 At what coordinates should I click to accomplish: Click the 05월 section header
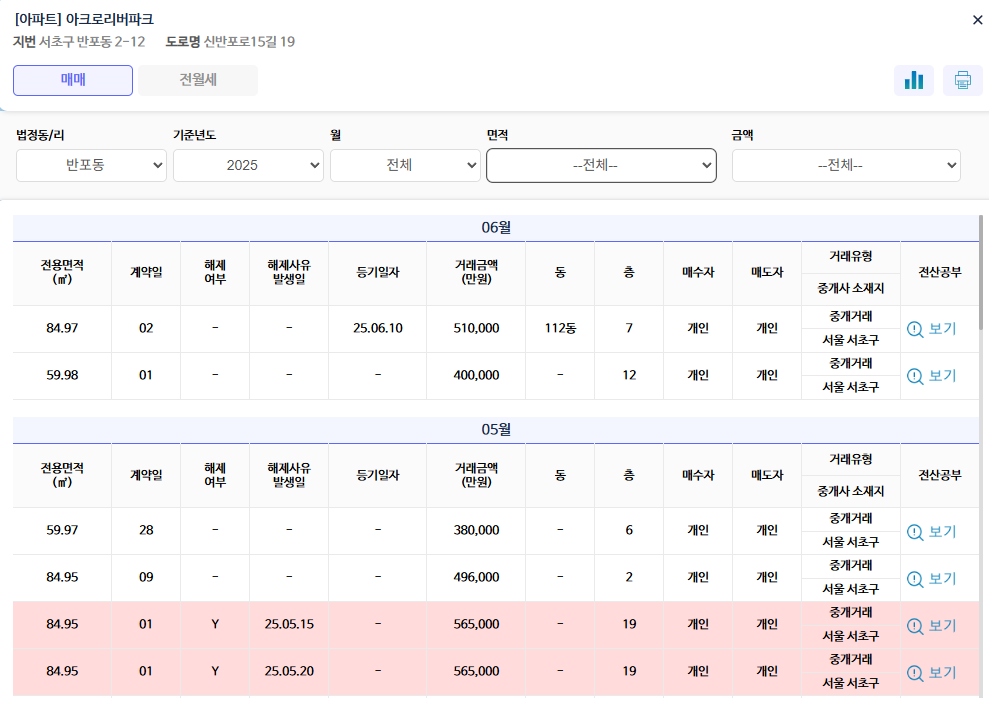[496, 430]
